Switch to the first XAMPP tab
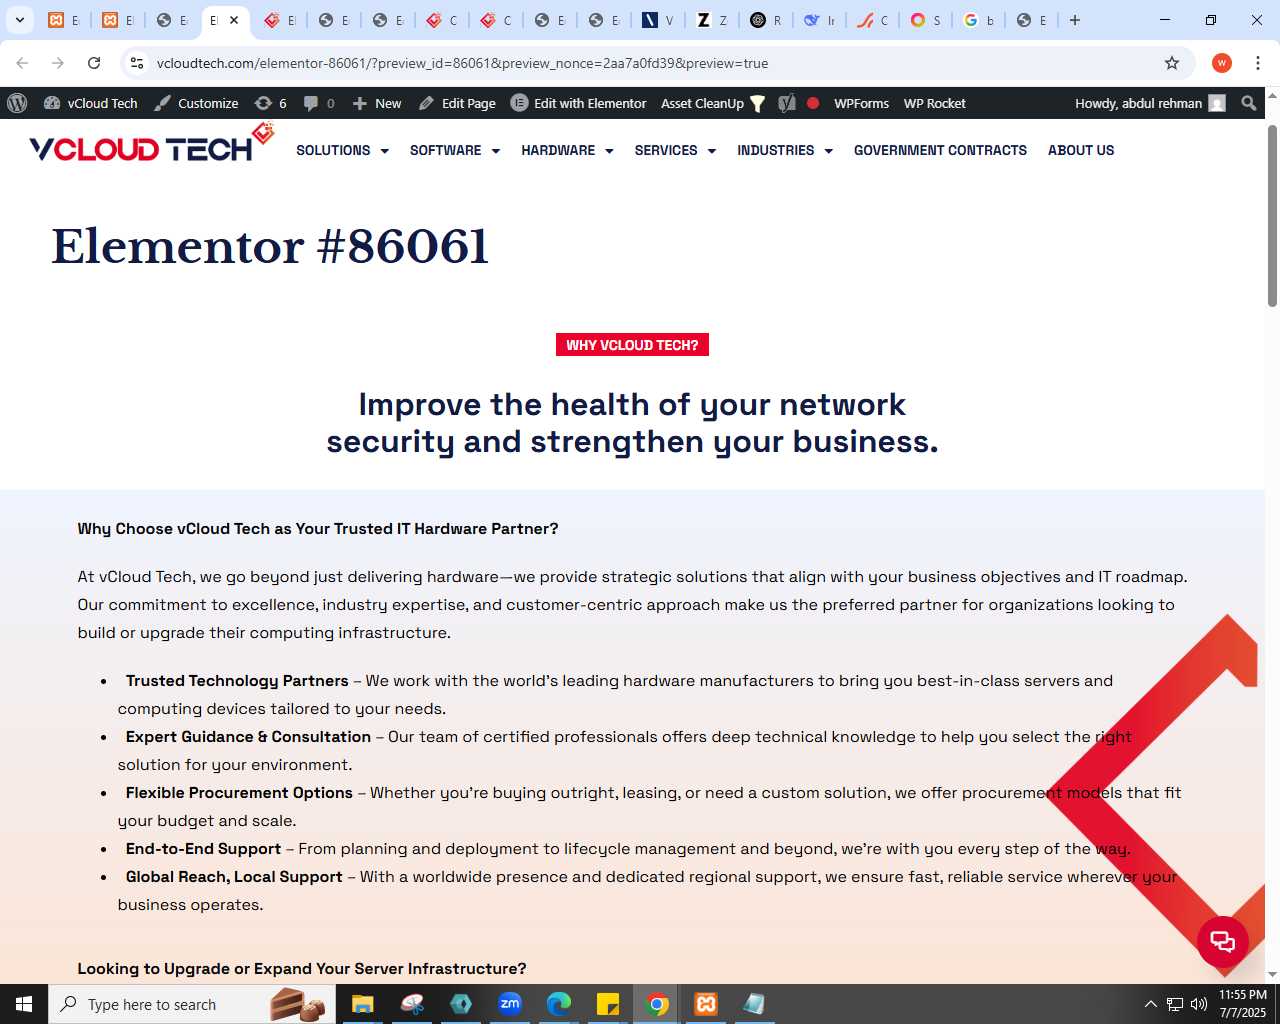1280x1024 pixels. (63, 20)
